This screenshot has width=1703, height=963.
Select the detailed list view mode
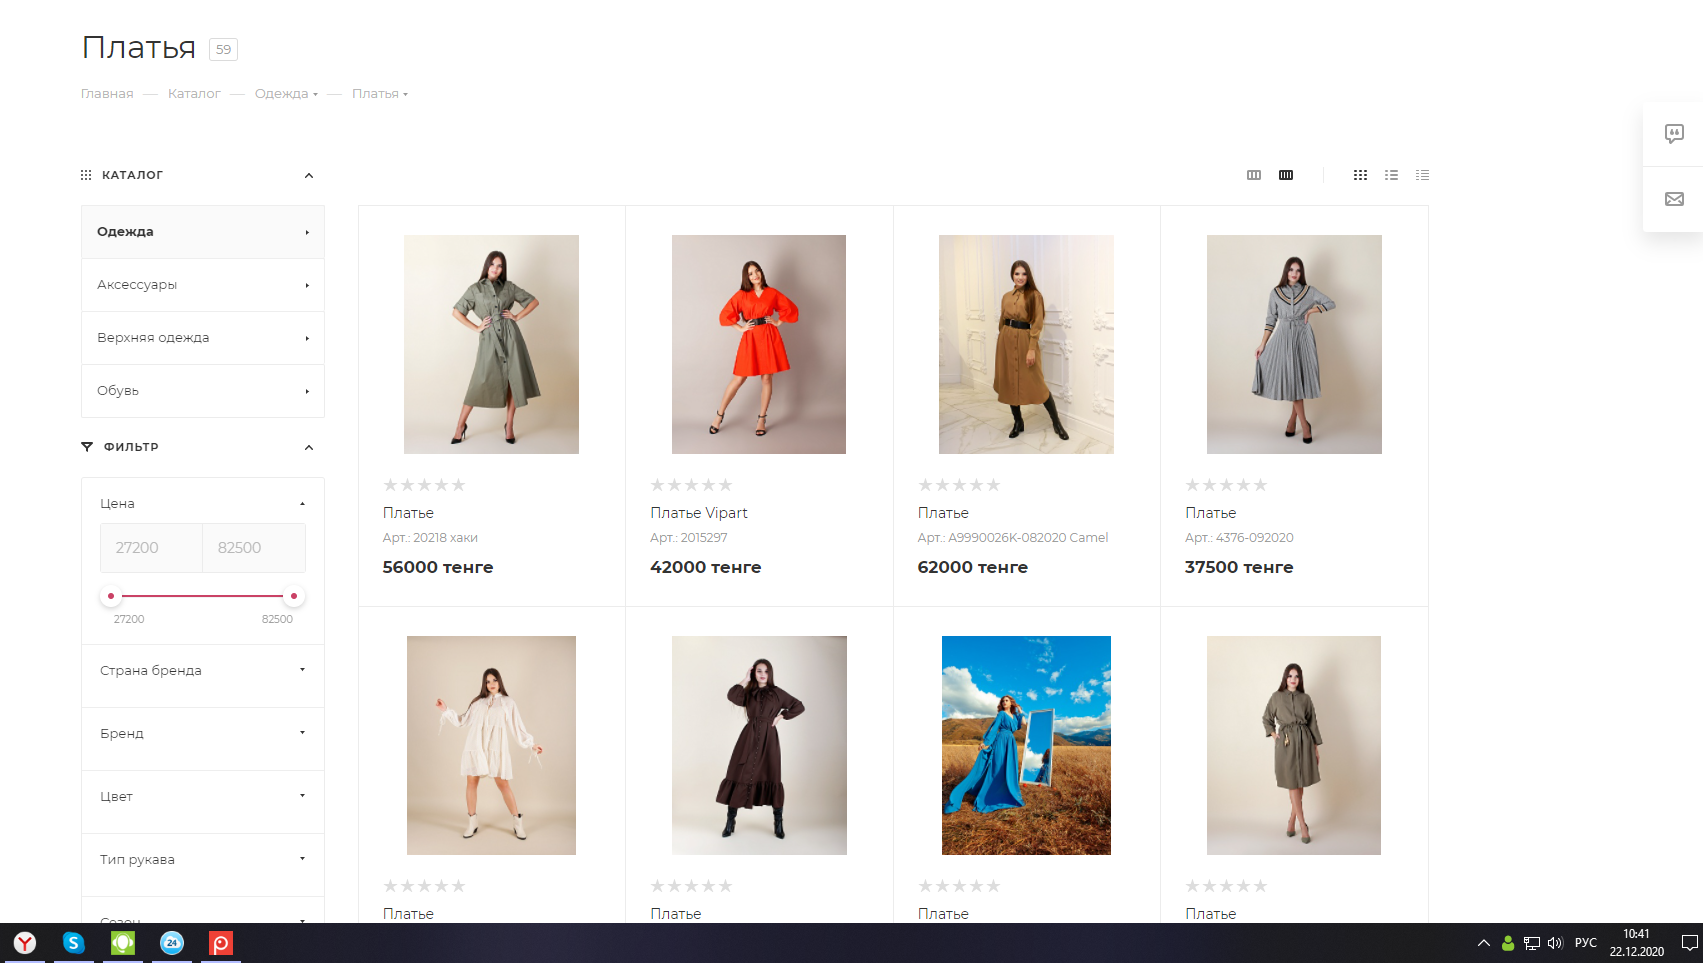tap(1391, 175)
